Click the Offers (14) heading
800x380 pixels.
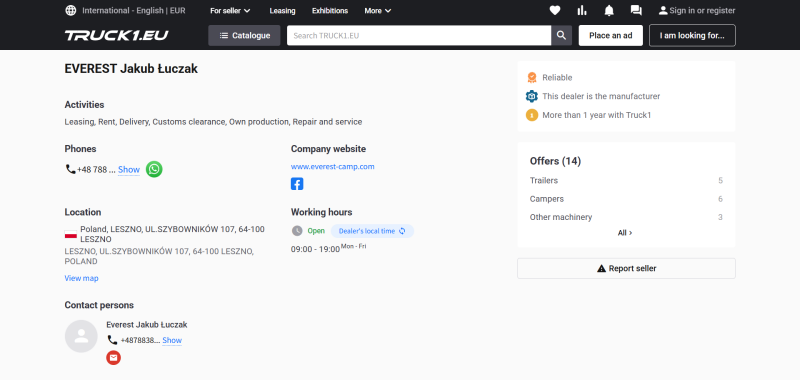point(555,161)
